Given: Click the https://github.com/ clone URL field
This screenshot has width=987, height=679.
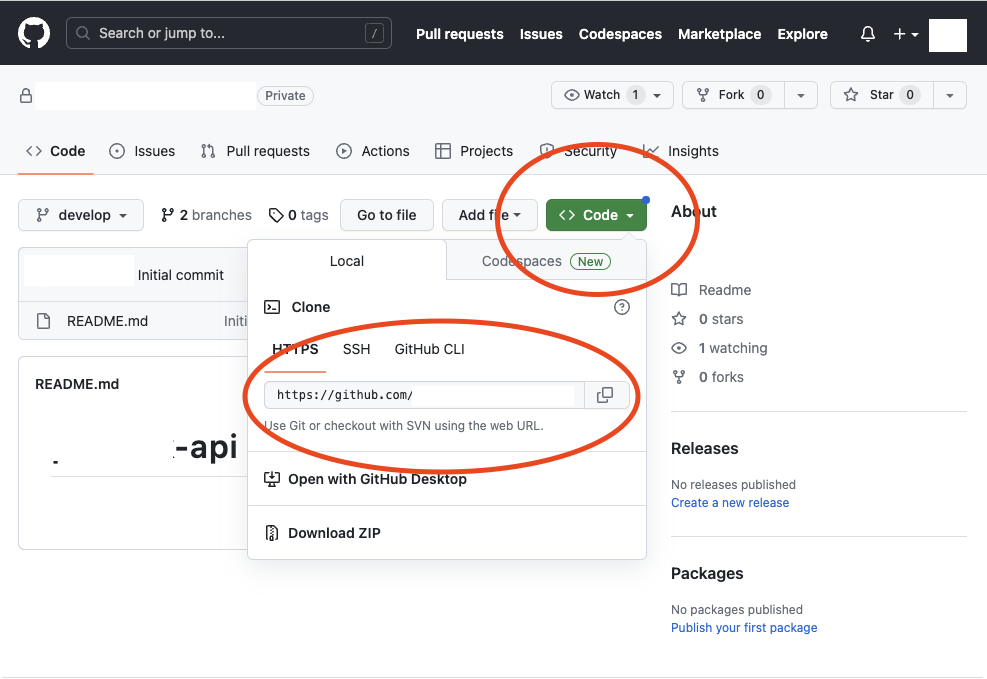Looking at the screenshot, I should pos(424,395).
